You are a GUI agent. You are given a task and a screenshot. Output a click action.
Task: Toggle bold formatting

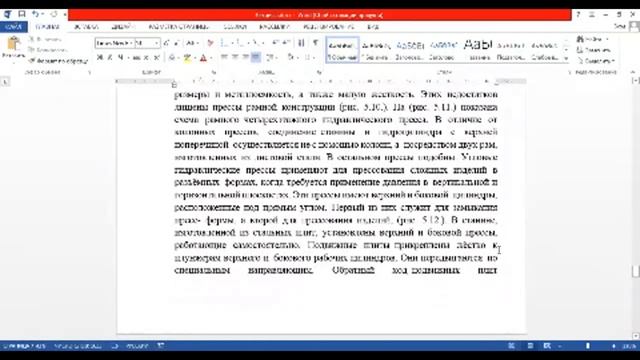tap(100, 58)
